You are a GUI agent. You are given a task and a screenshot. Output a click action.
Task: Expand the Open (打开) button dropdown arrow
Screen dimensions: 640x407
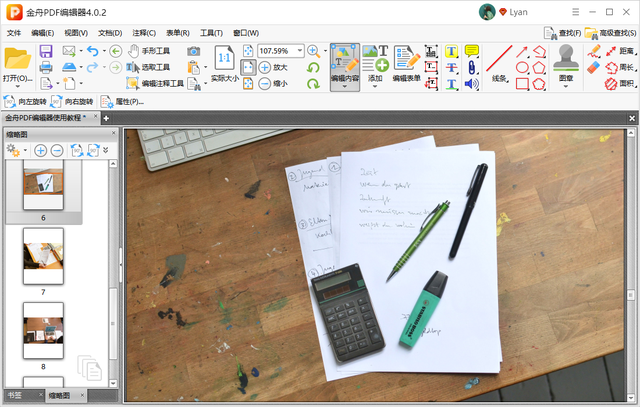(18, 86)
